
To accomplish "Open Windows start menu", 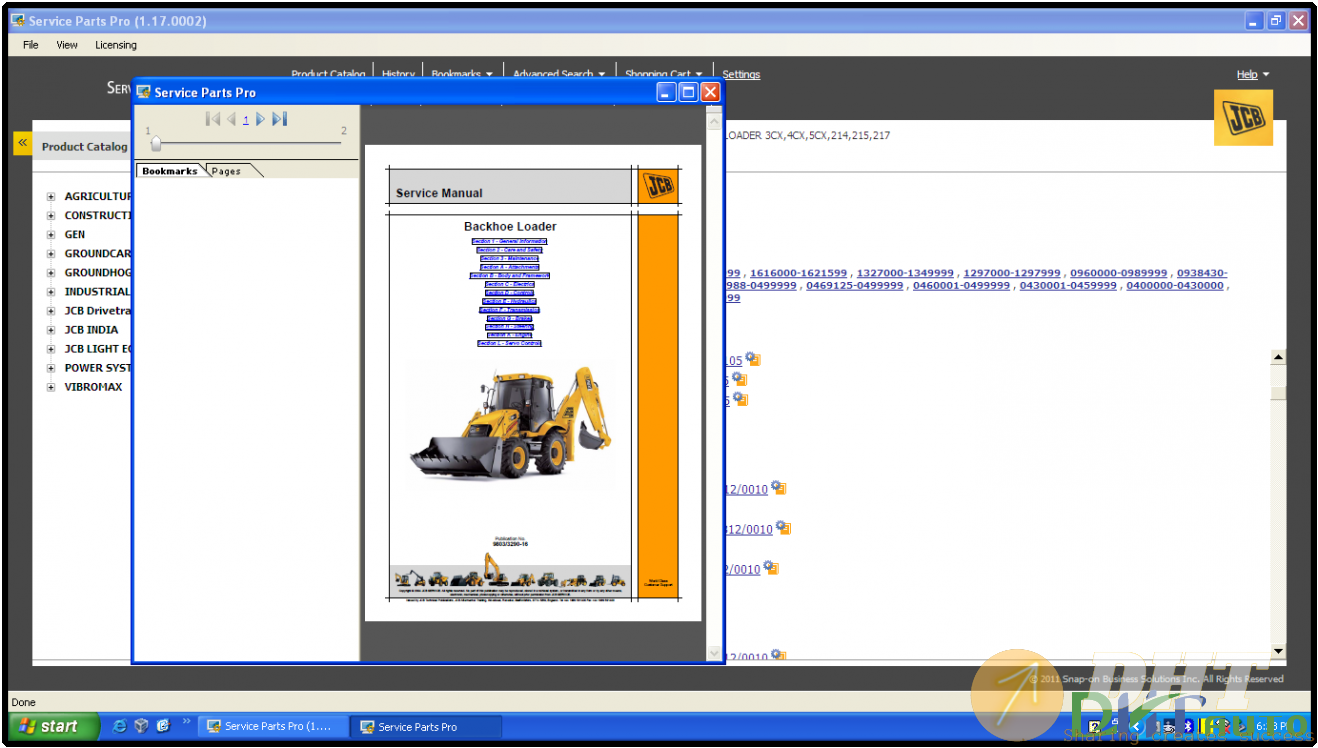I will pos(55,727).
